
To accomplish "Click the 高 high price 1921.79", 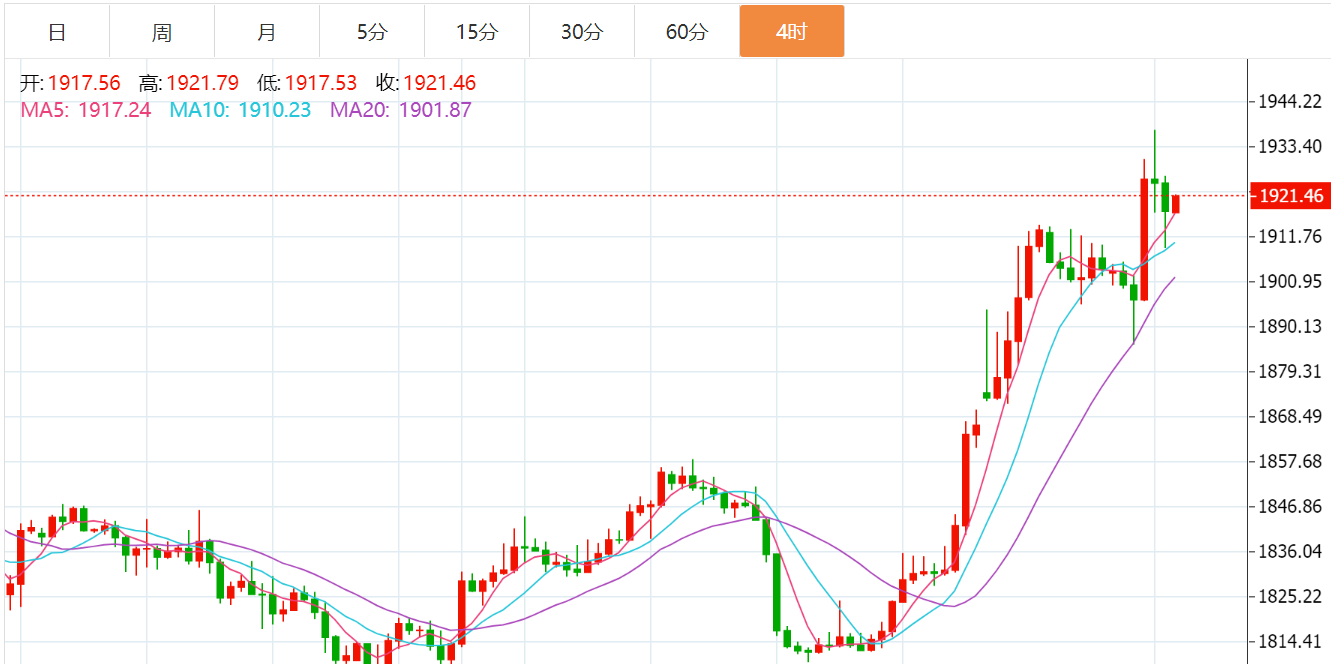I will click(x=202, y=84).
